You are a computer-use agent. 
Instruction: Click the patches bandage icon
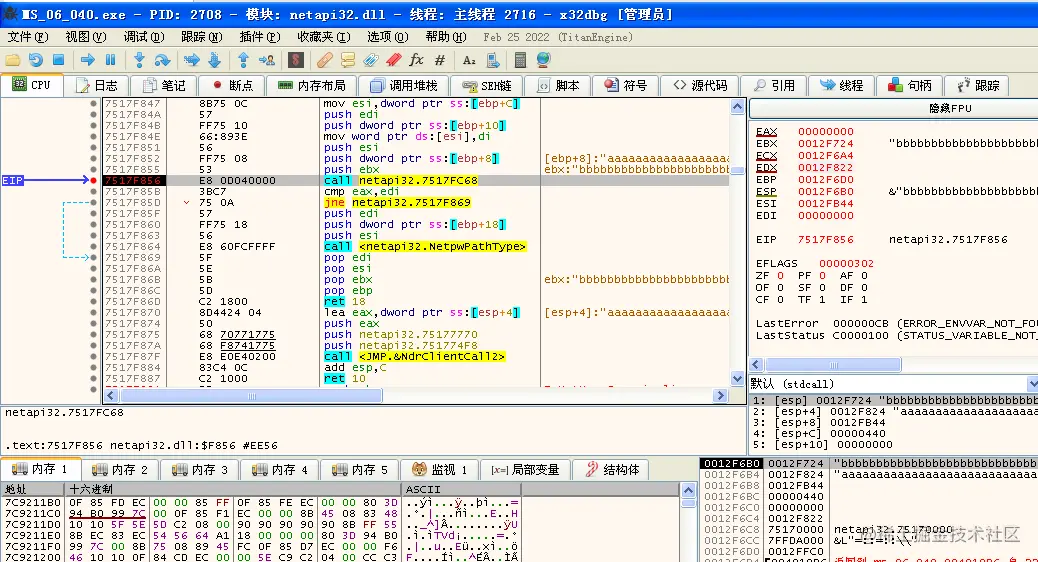pyautogui.click(x=324, y=60)
